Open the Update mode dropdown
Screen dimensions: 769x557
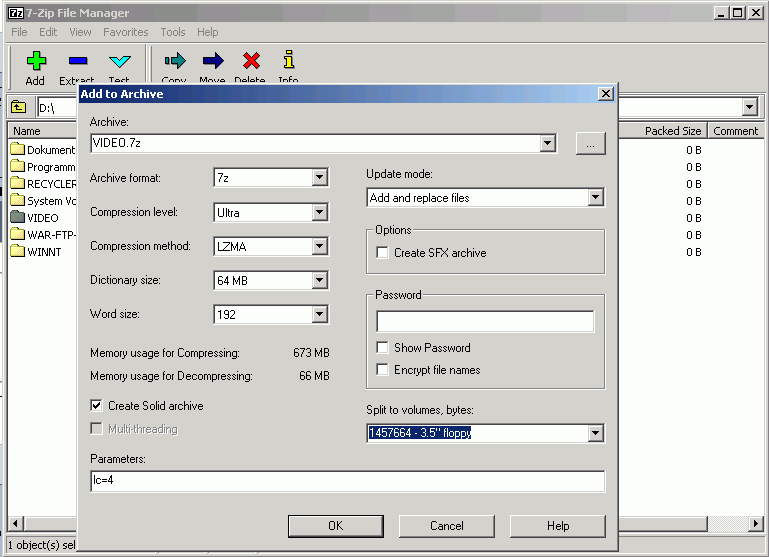595,198
